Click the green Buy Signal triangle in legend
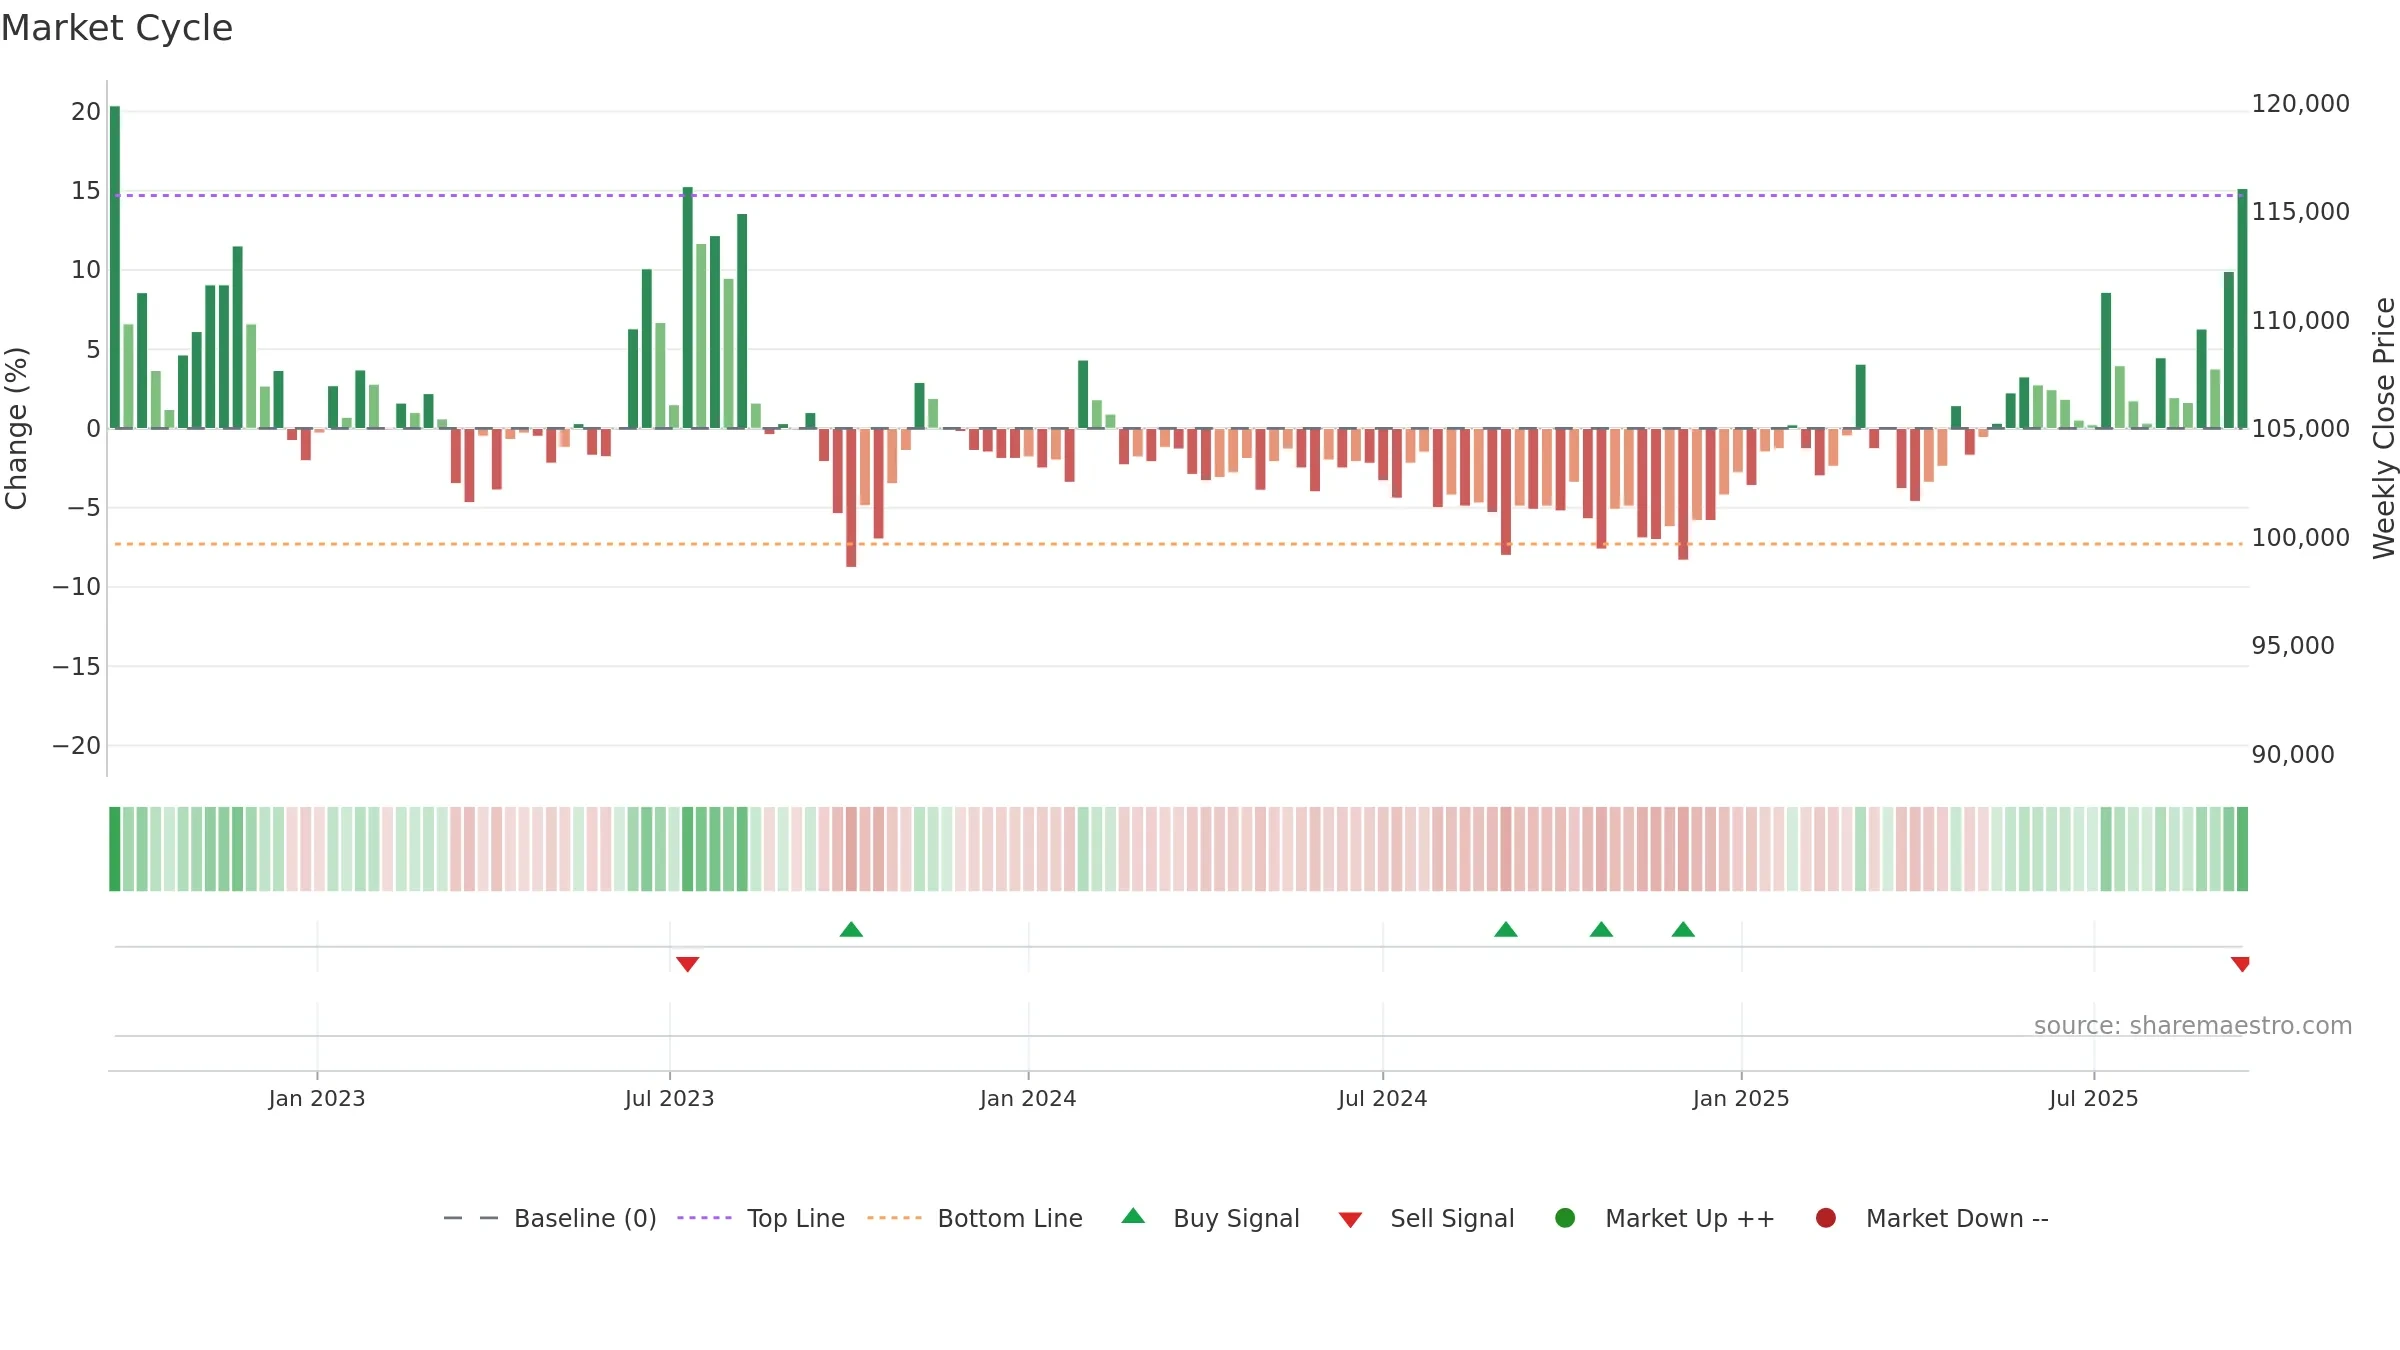This screenshot has height=1350, width=2400. (x=1133, y=1216)
